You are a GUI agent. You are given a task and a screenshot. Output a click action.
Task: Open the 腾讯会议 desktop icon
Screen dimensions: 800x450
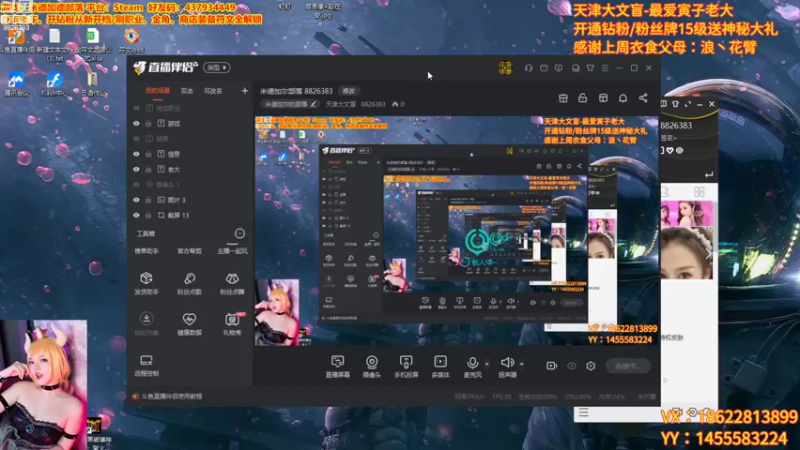(x=16, y=84)
